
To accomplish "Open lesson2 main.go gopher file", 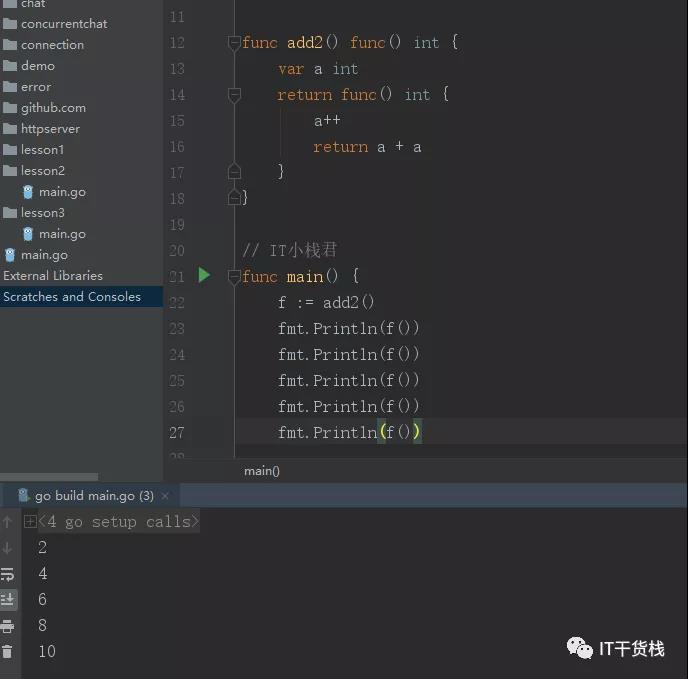I will 54,192.
